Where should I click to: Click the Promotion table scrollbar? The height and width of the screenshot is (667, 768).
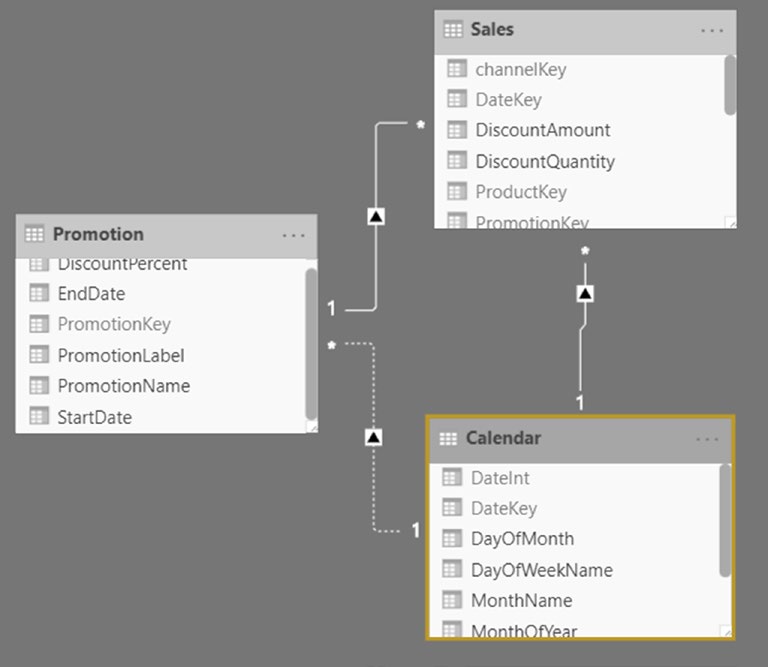pos(311,344)
